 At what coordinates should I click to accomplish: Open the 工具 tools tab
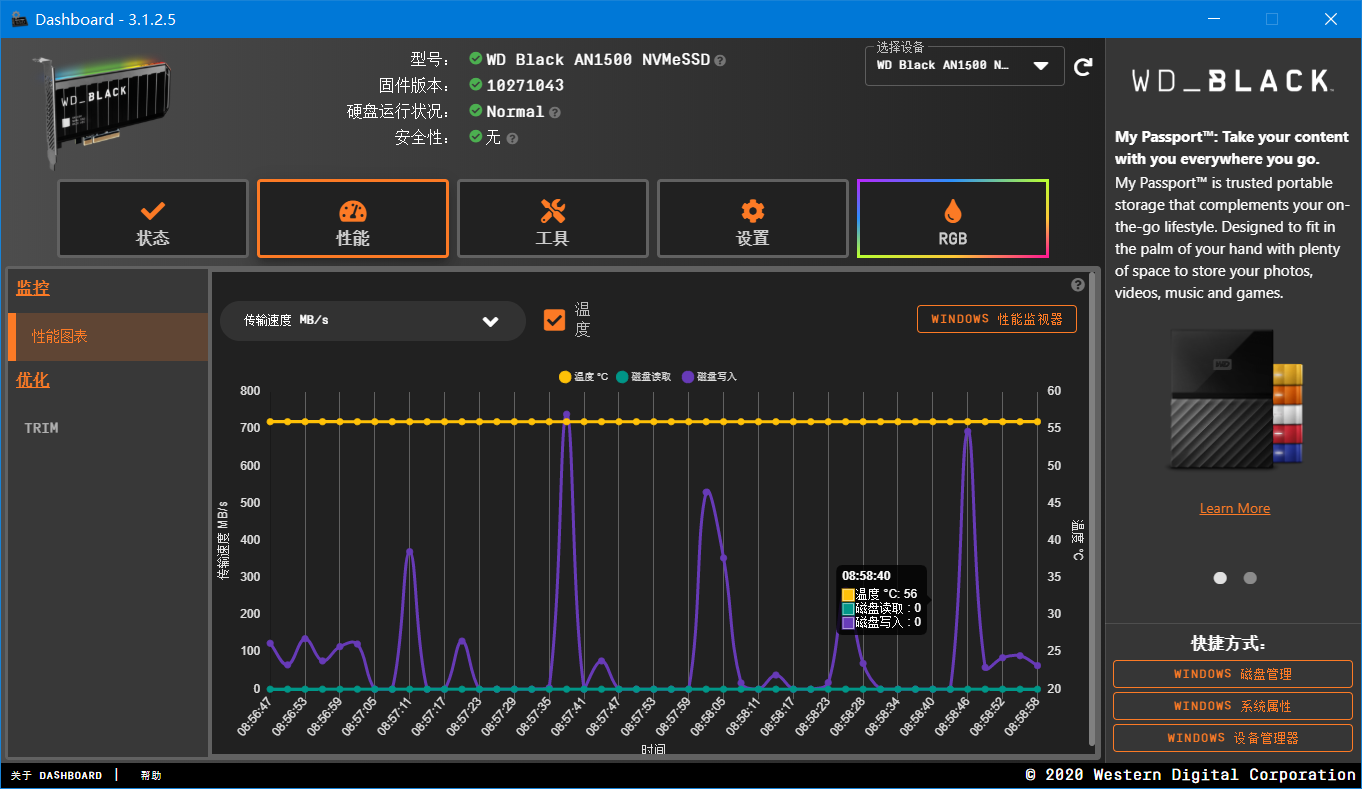point(553,219)
